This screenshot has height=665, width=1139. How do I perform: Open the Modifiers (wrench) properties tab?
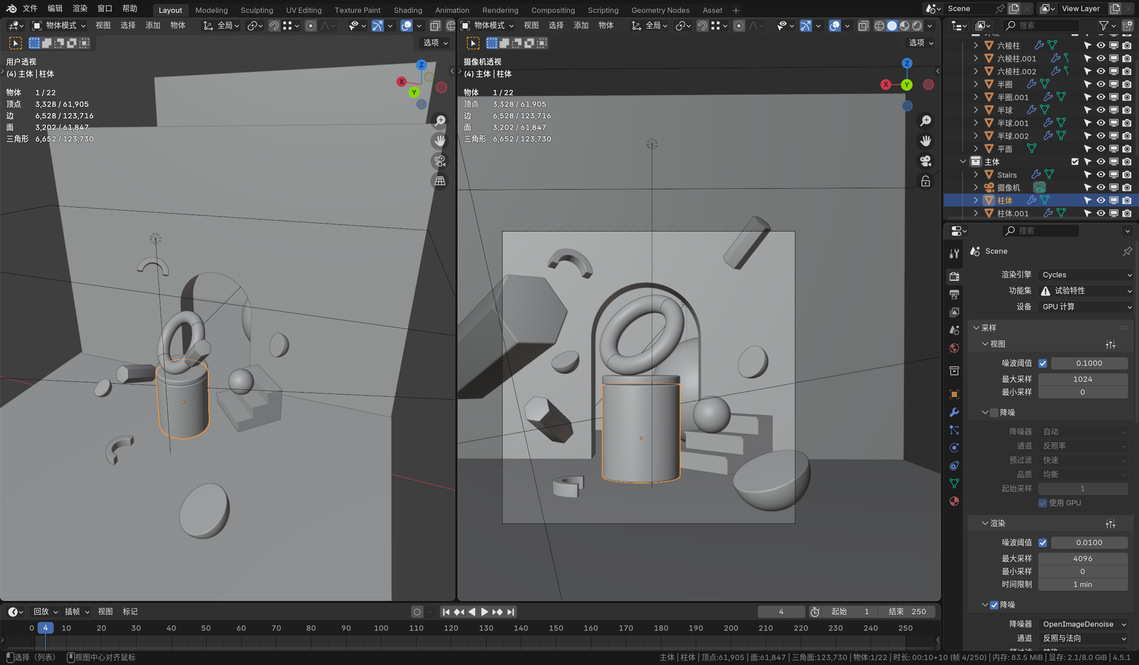954,411
